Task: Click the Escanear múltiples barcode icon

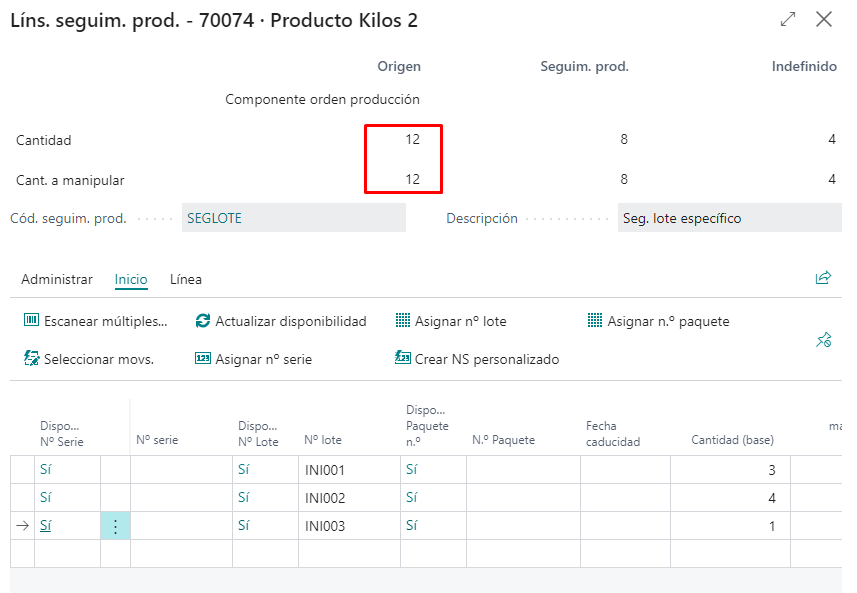Action: (31, 321)
